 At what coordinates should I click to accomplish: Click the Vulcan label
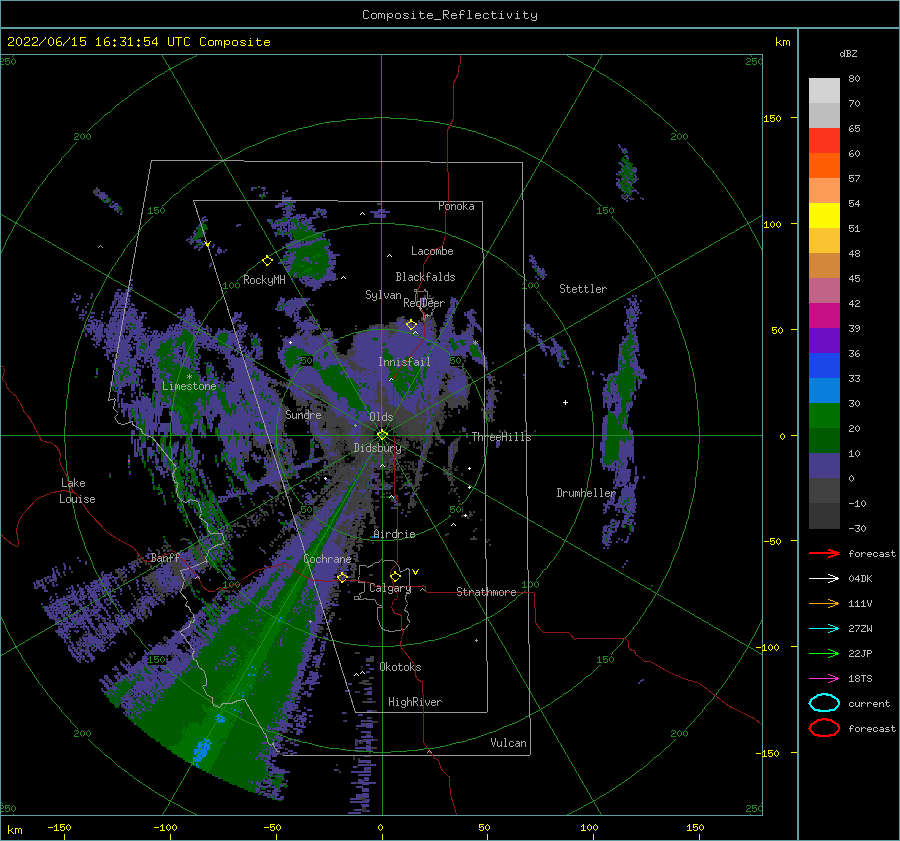pyautogui.click(x=509, y=743)
